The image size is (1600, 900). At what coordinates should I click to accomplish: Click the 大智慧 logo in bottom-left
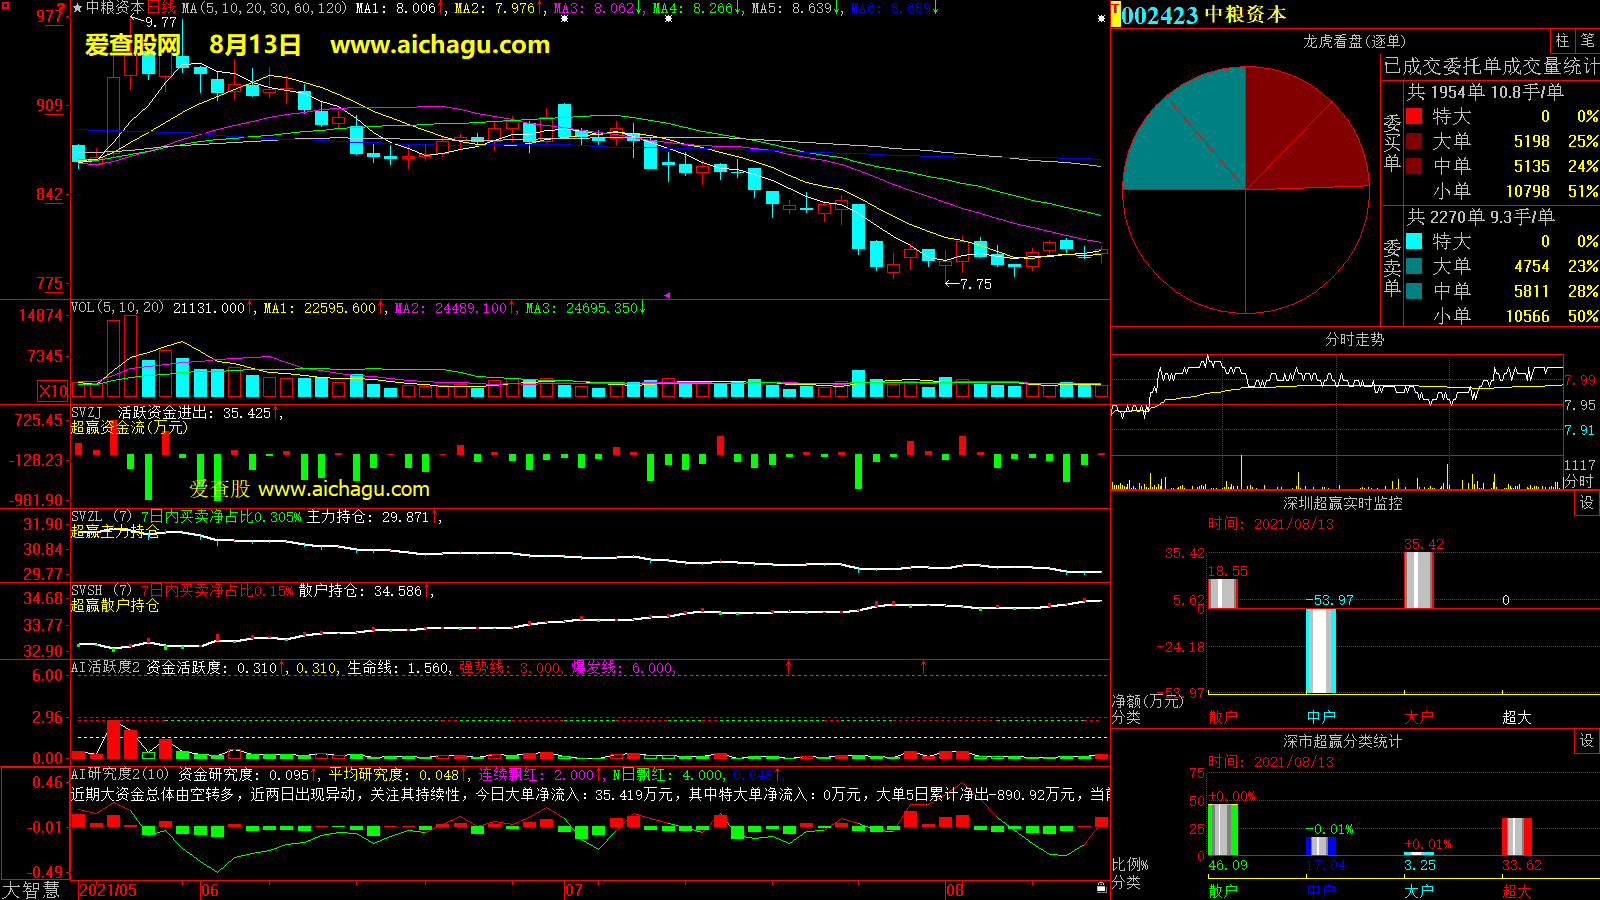click(x=31, y=890)
